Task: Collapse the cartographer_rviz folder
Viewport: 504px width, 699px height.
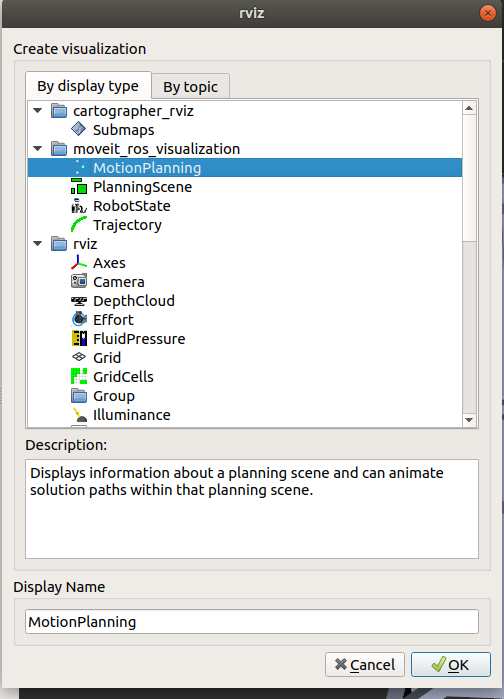Action: (x=38, y=111)
